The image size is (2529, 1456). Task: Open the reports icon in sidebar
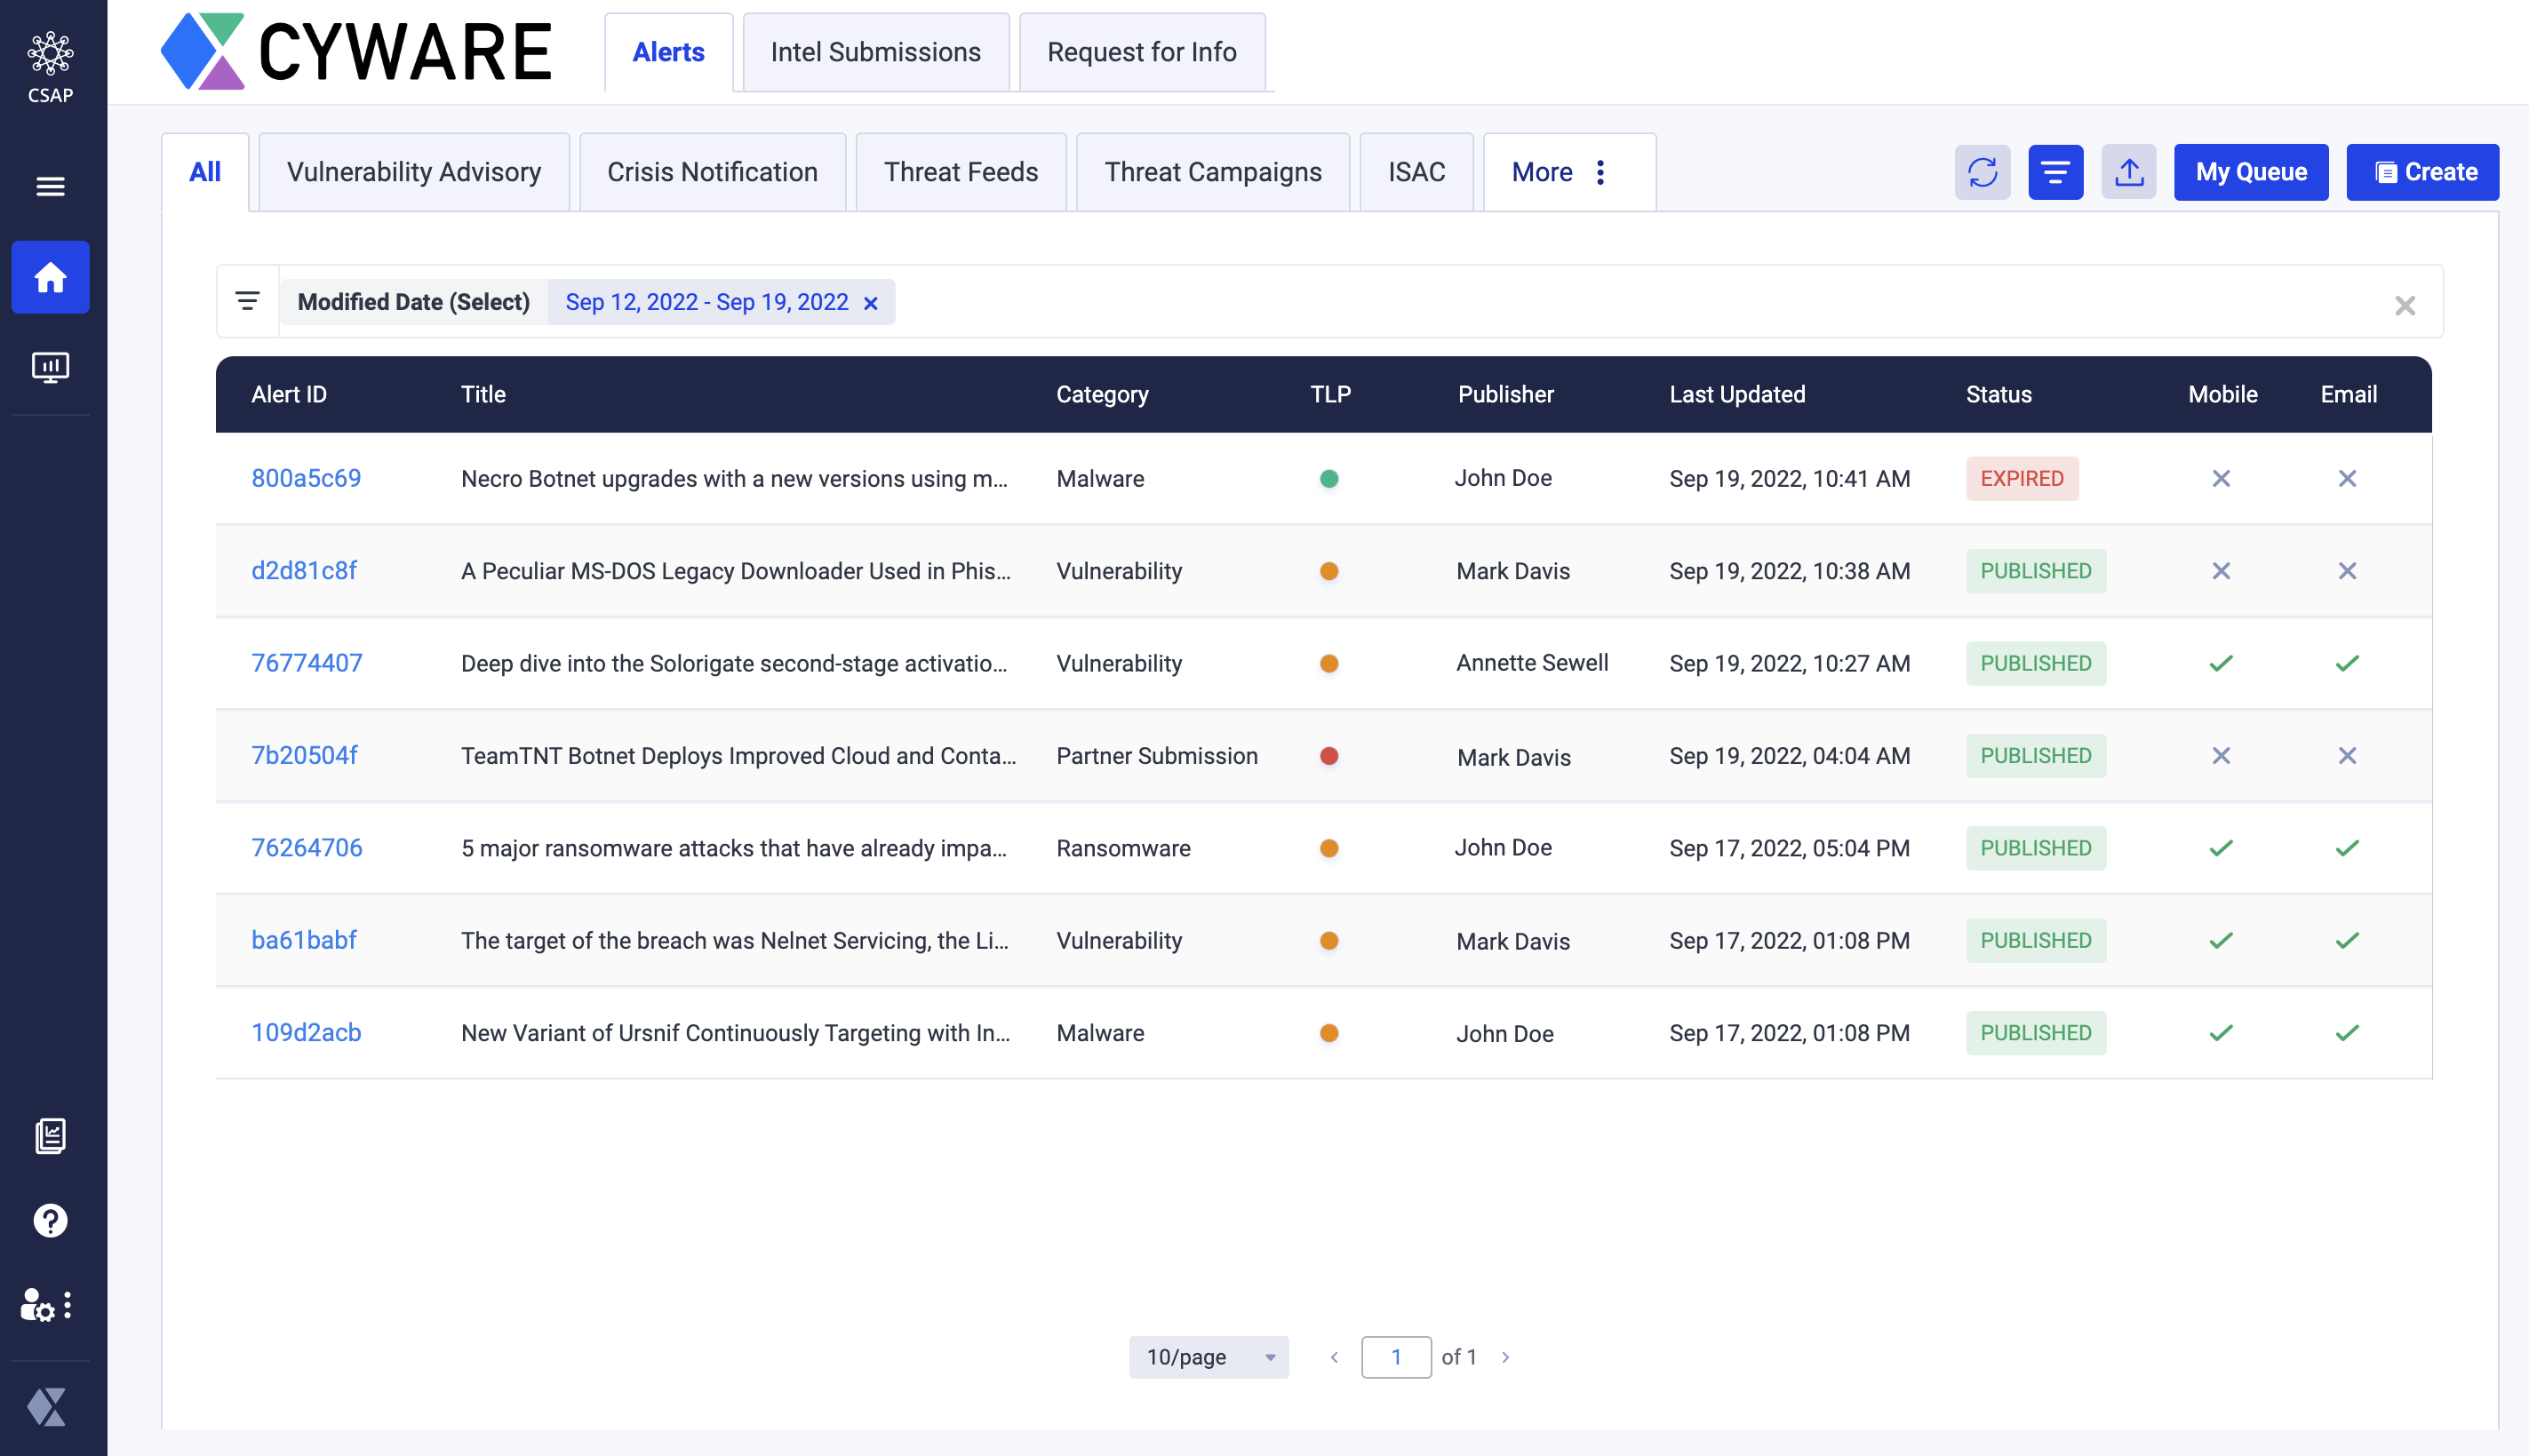point(50,1136)
